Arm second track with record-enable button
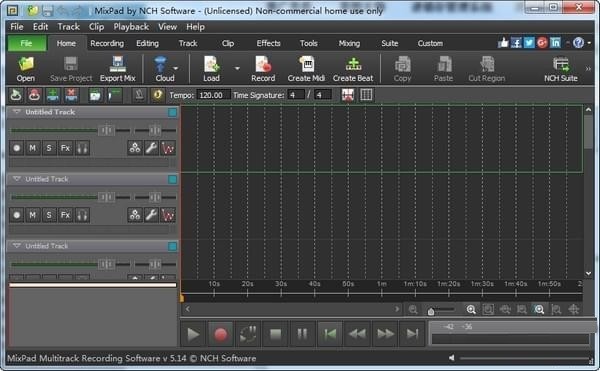This screenshot has height=371, width=600. pyautogui.click(x=16, y=215)
